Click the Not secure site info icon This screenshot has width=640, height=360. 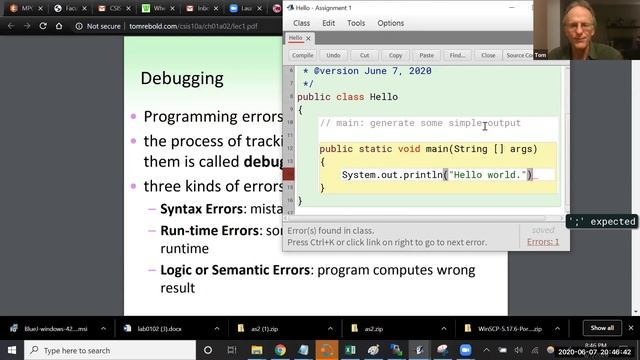79,26
